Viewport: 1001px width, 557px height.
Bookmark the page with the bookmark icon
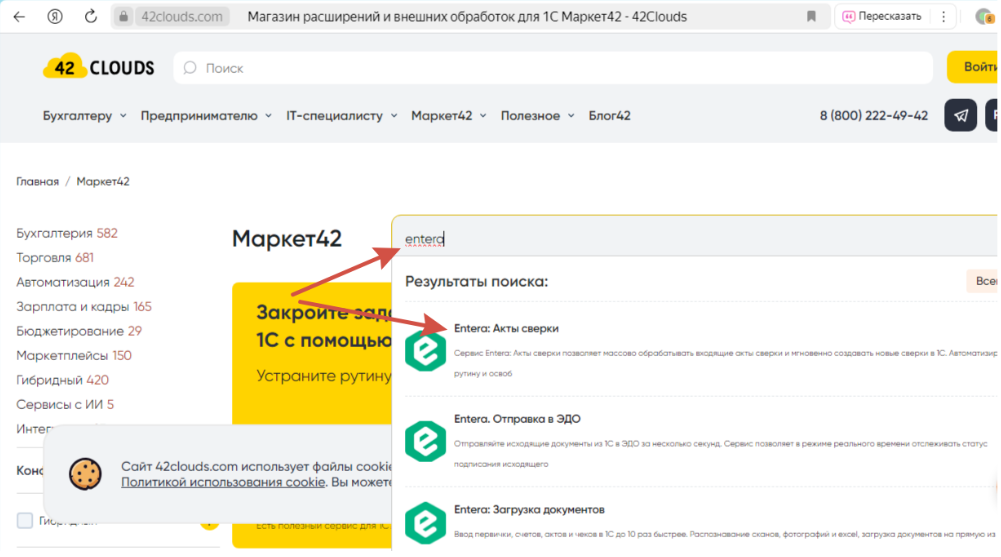pos(811,17)
